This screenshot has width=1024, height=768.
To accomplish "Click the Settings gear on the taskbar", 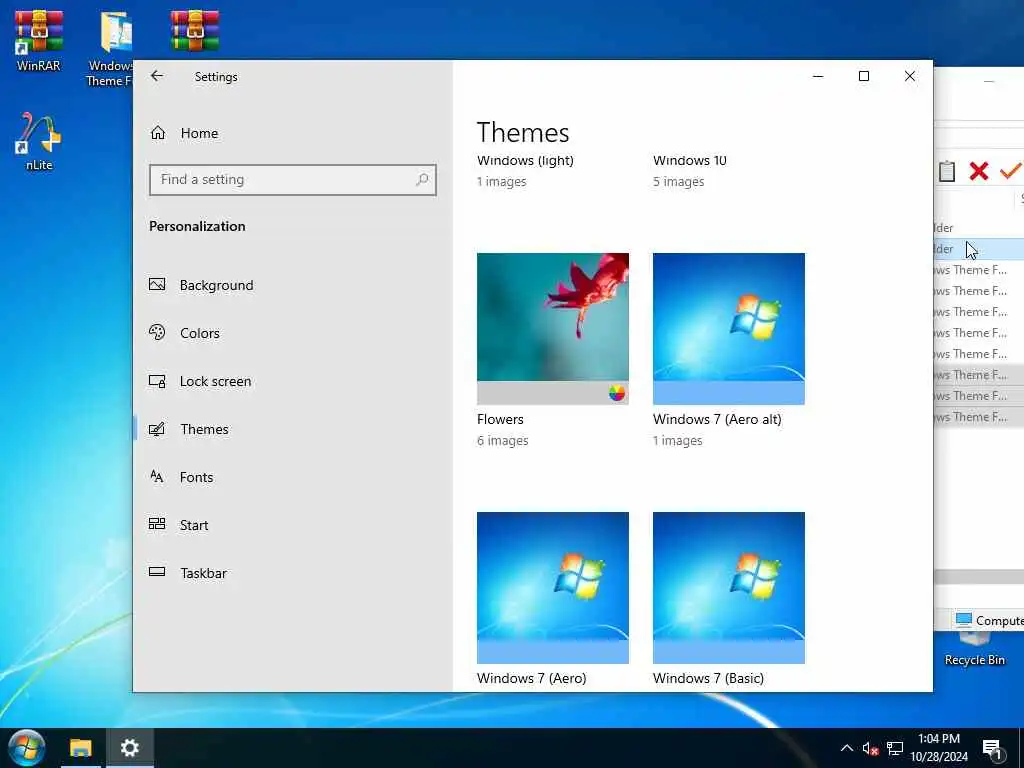I will tap(129, 748).
